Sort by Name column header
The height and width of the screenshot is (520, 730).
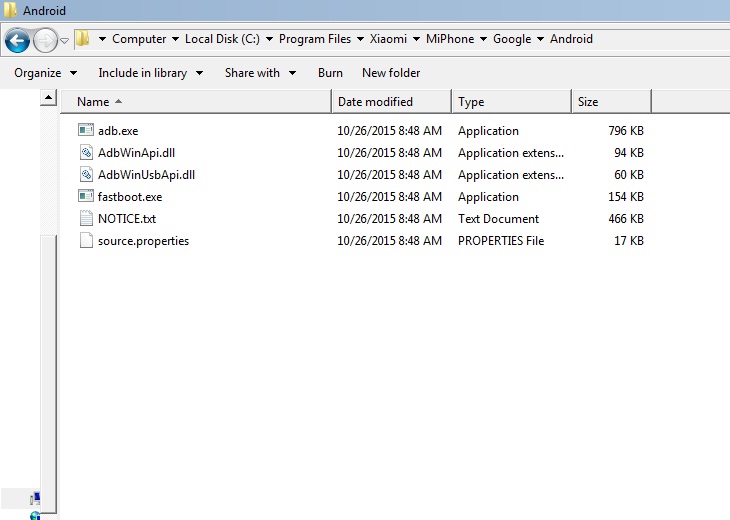click(196, 101)
